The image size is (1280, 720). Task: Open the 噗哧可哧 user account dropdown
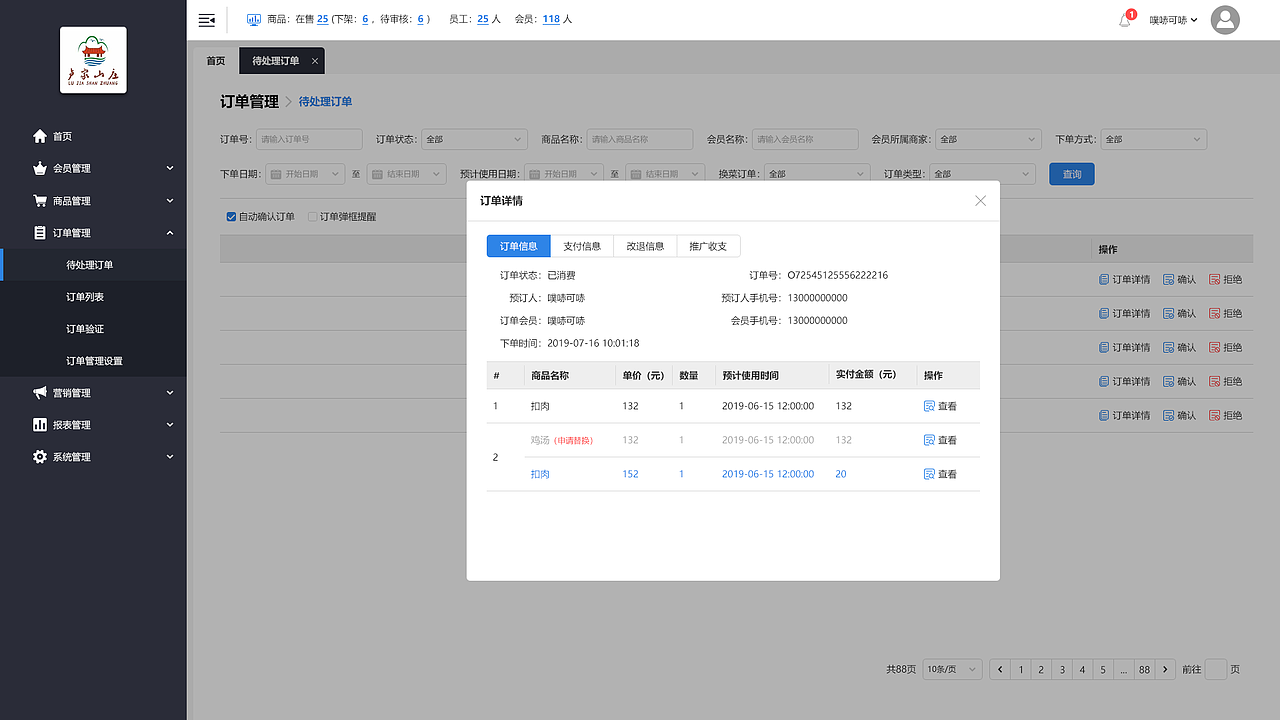click(1174, 20)
